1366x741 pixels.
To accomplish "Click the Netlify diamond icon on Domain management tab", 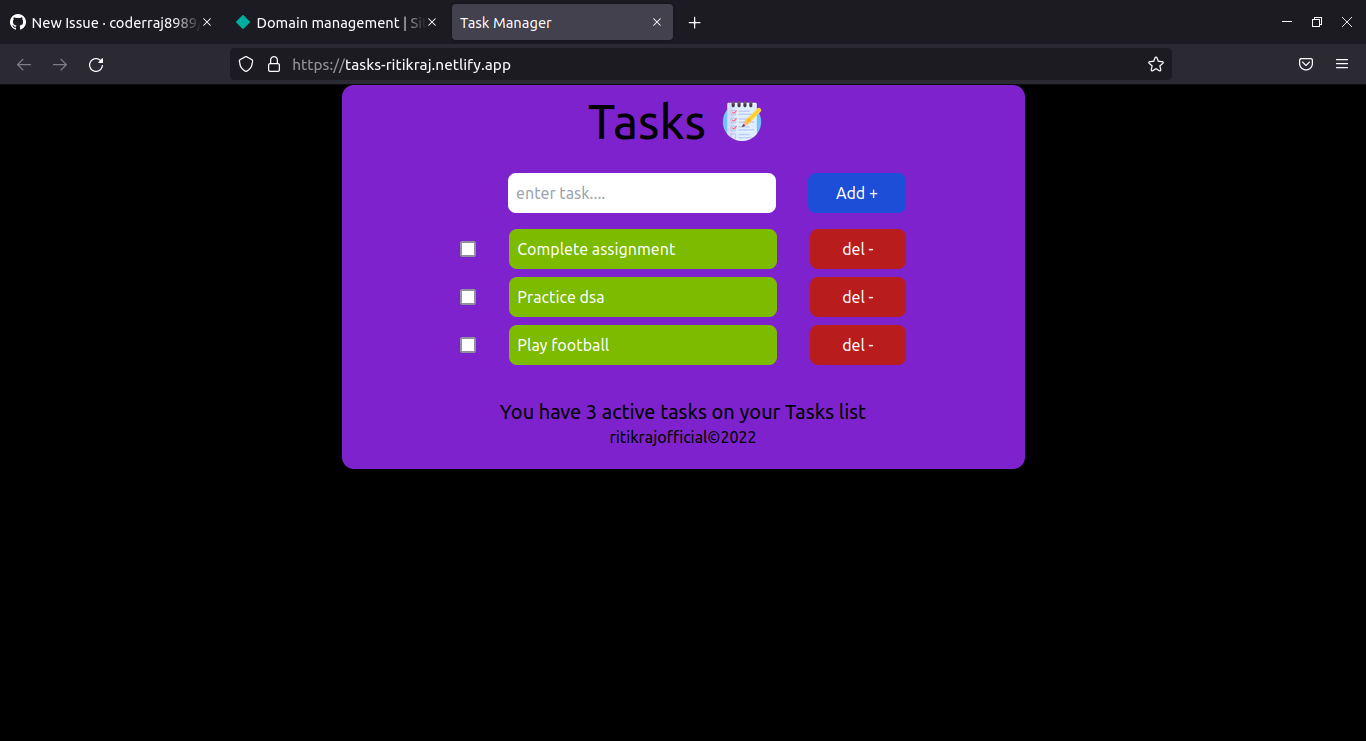I will [243, 21].
